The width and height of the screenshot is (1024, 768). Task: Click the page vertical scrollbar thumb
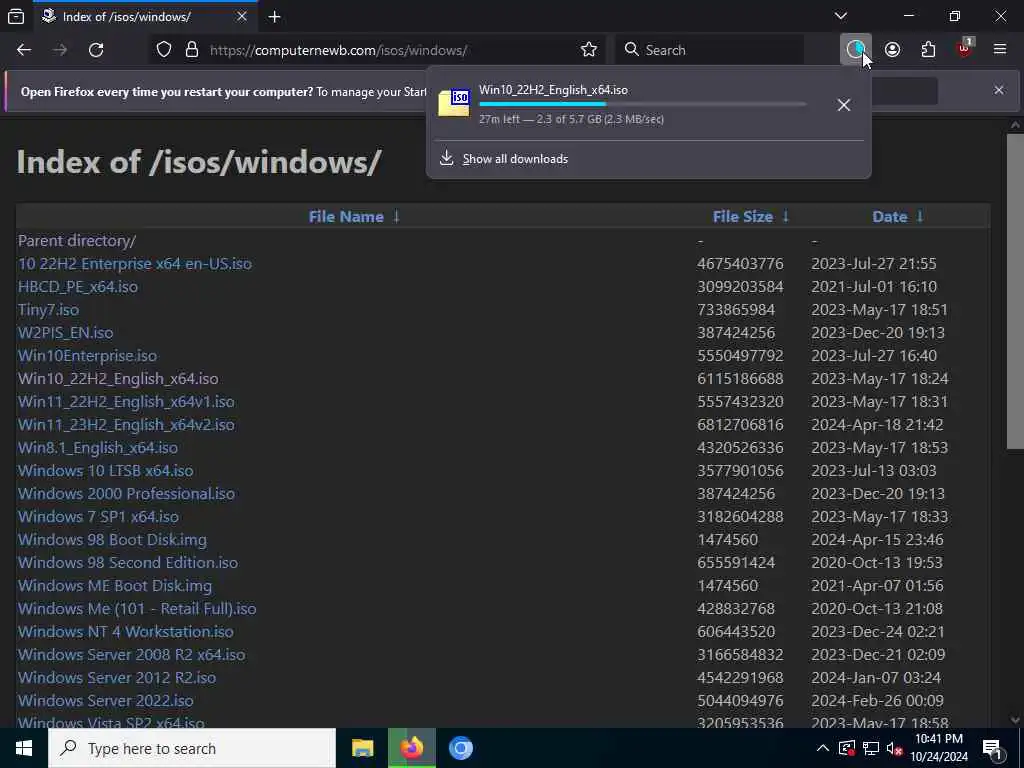pyautogui.click(x=1015, y=291)
